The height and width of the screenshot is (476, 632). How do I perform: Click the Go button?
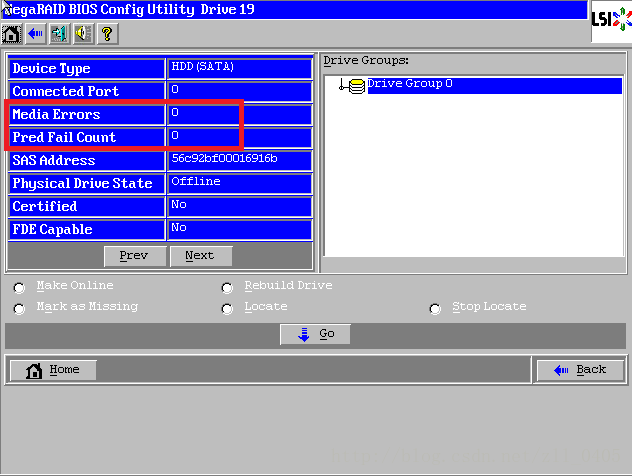click(x=315, y=334)
